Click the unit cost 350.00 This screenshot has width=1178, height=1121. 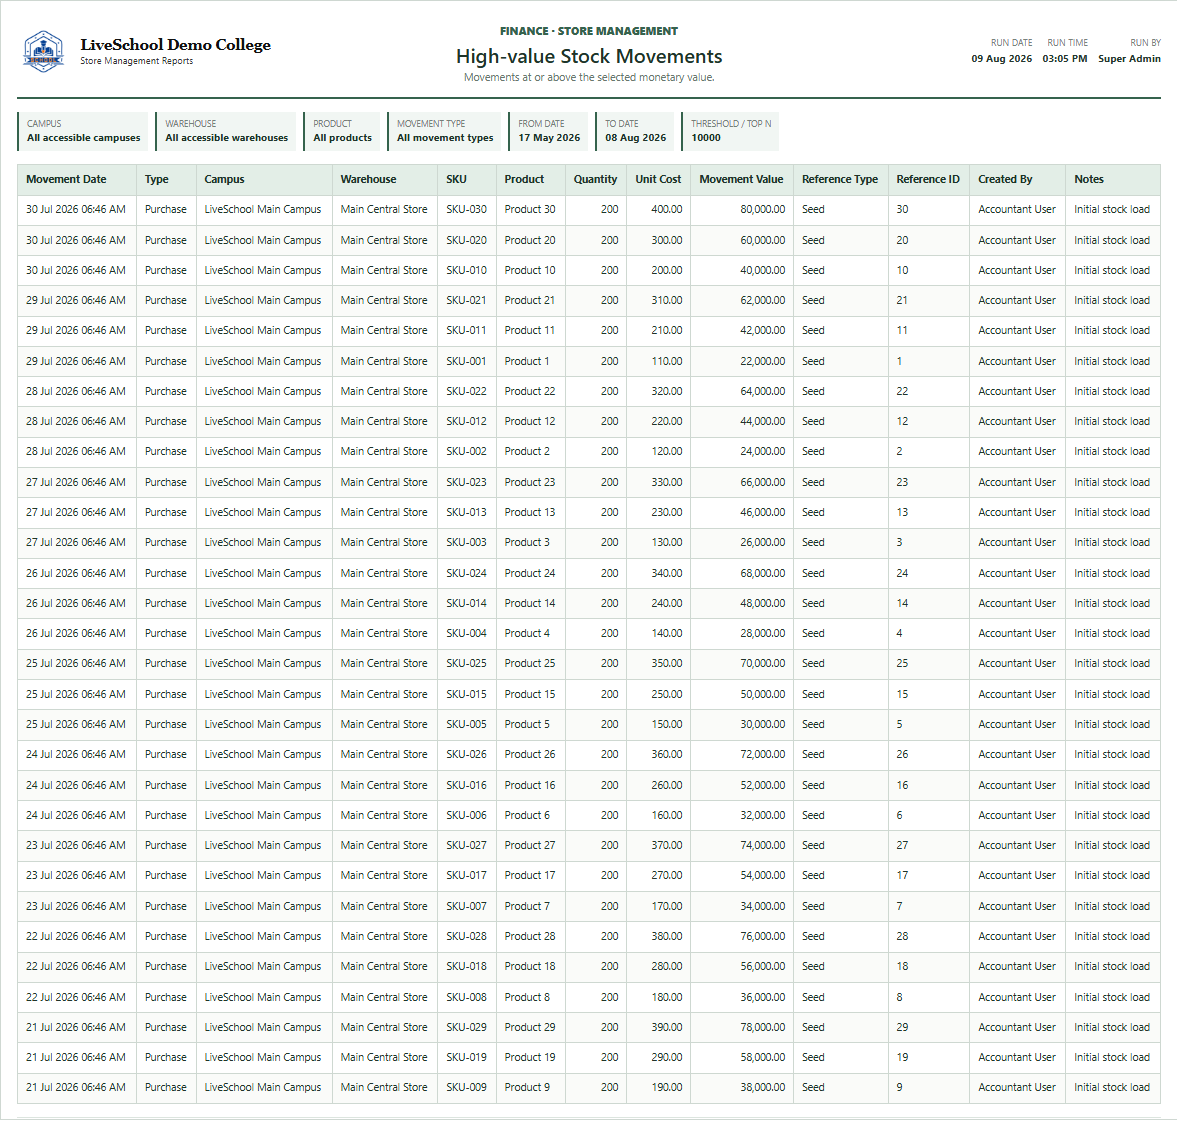tap(666, 663)
